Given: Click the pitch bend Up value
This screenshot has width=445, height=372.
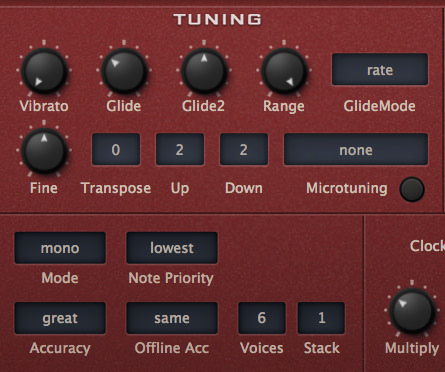Looking at the screenshot, I should [x=180, y=149].
